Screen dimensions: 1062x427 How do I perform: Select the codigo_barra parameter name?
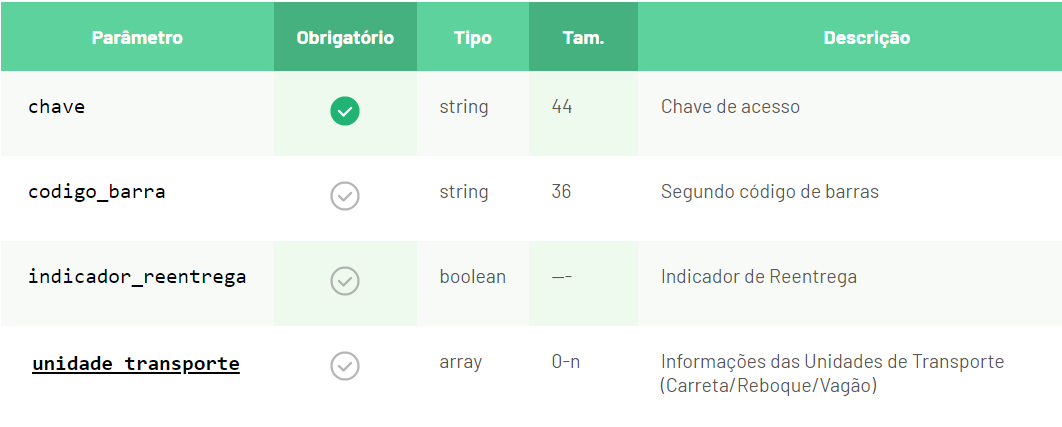[97, 192]
